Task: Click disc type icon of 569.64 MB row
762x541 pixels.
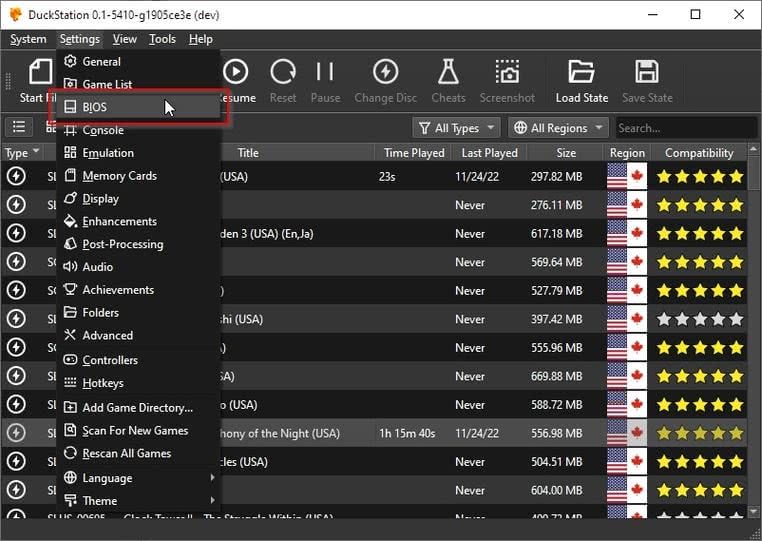Action: pyautogui.click(x=16, y=262)
